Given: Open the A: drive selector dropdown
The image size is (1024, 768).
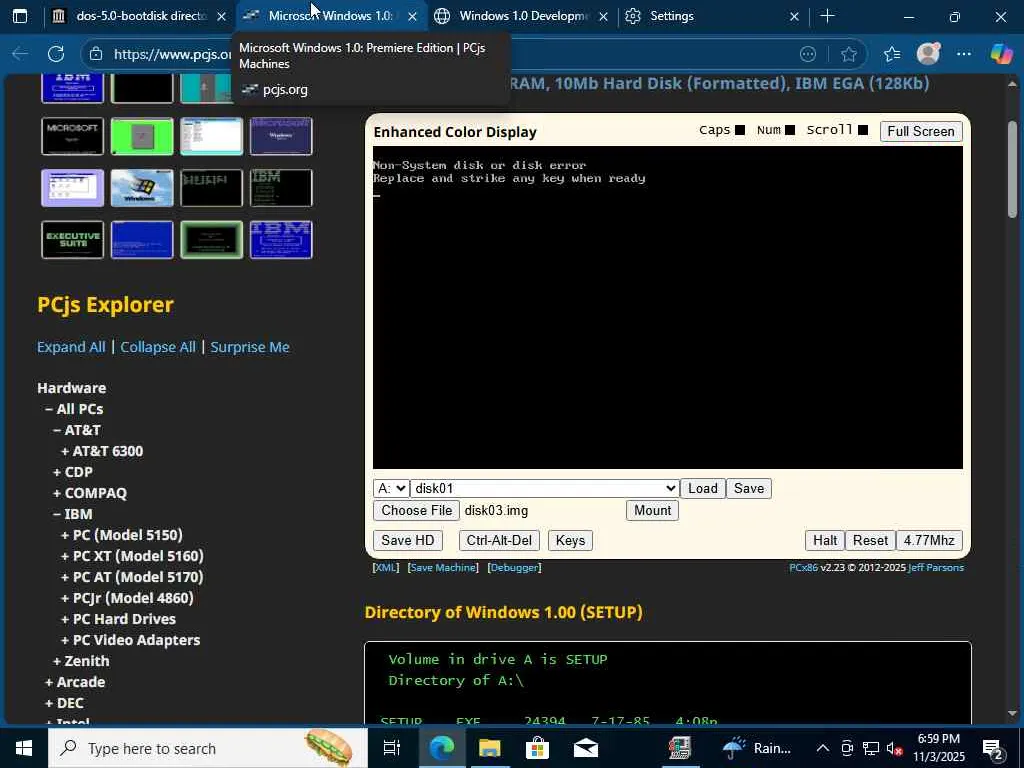Looking at the screenshot, I should click(391, 488).
